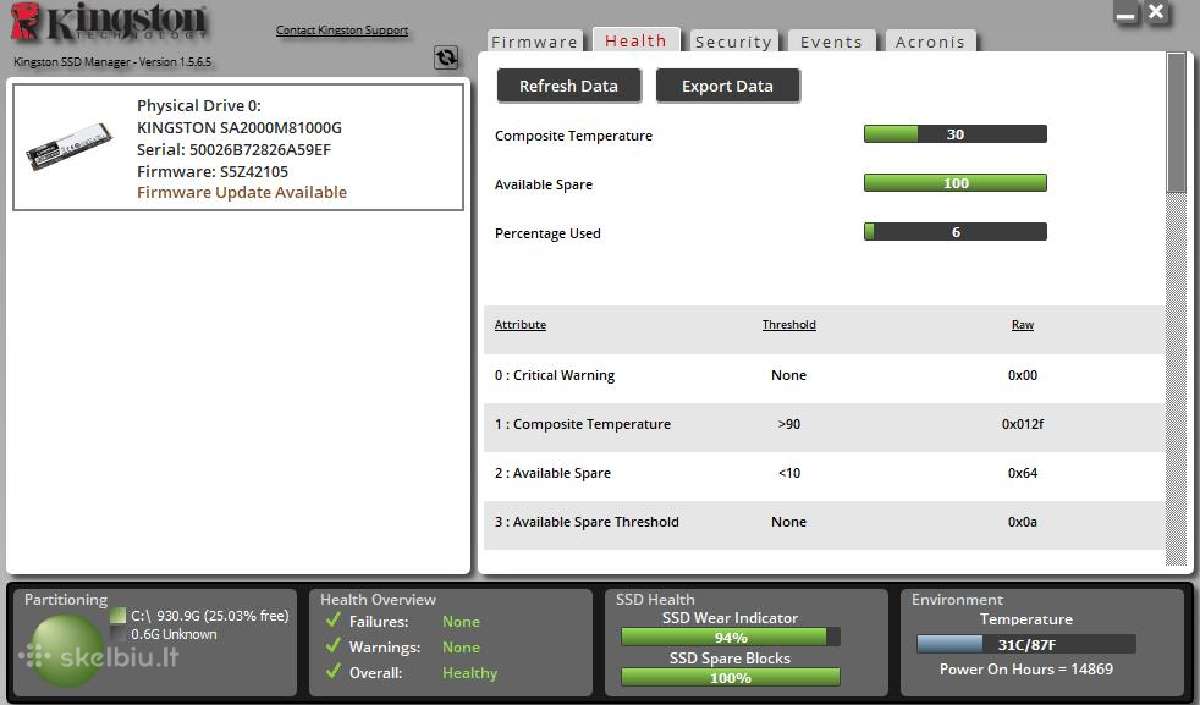Click the Failures green checkmark icon
This screenshot has height=705, width=1200.
click(333, 621)
